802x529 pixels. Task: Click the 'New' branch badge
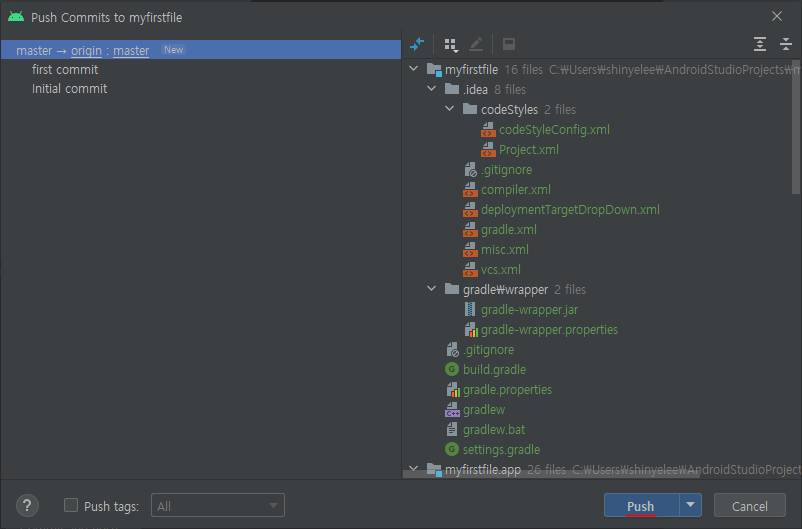[x=173, y=50]
